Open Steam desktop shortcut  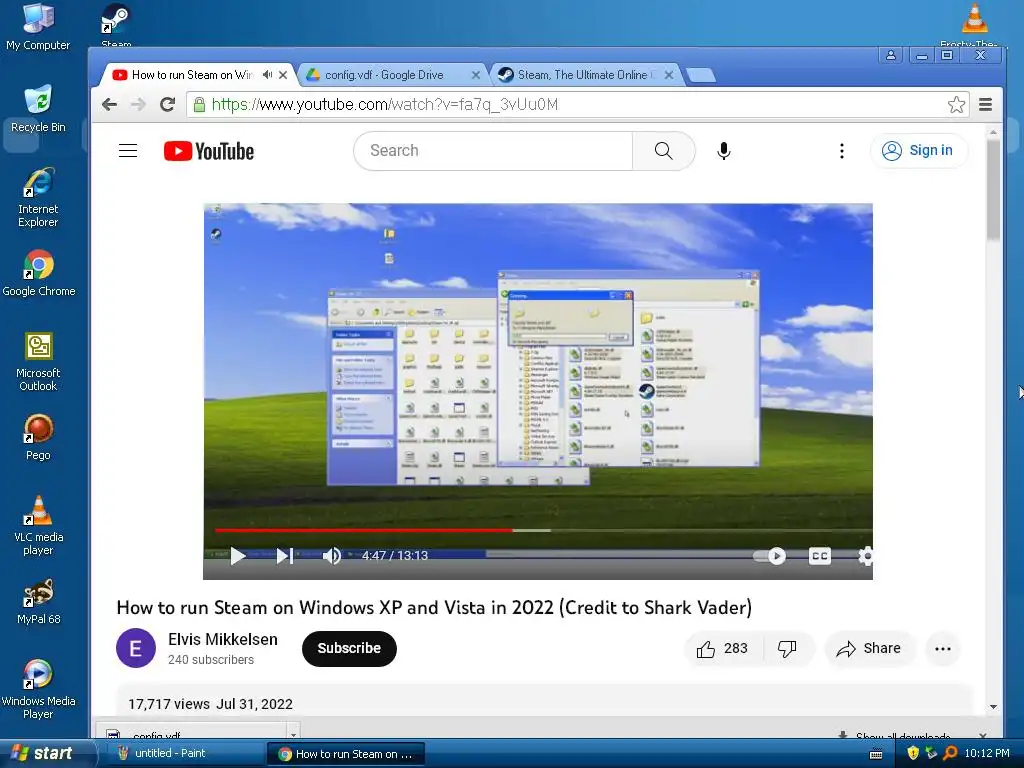click(x=116, y=25)
